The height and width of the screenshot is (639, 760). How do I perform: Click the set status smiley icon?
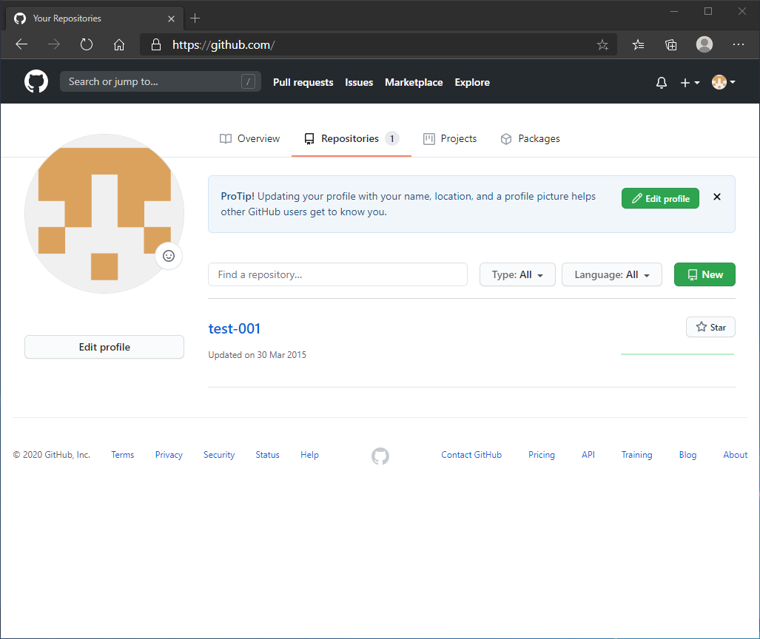coord(169,256)
